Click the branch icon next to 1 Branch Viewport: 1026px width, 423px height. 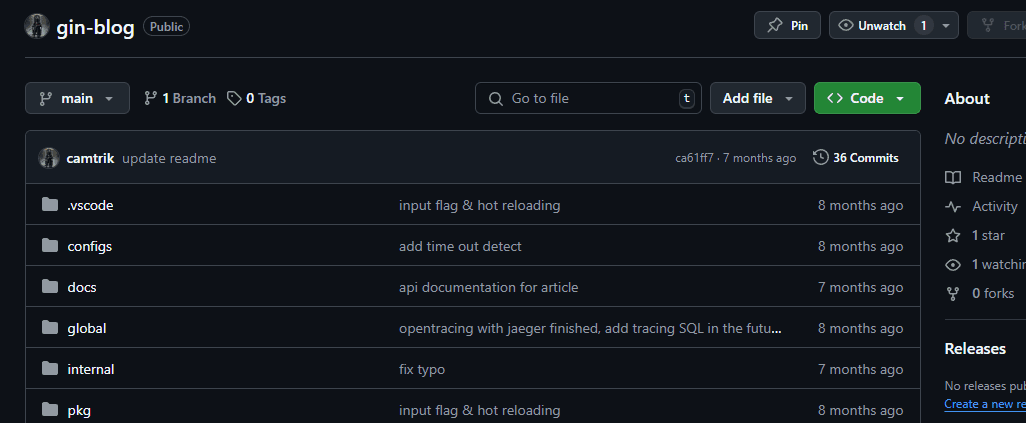[150, 98]
